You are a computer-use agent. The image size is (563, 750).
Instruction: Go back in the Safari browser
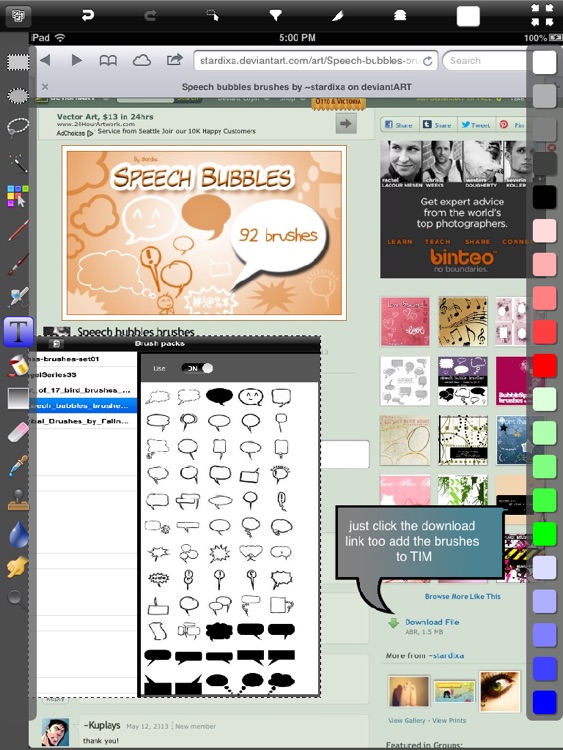(x=45, y=60)
